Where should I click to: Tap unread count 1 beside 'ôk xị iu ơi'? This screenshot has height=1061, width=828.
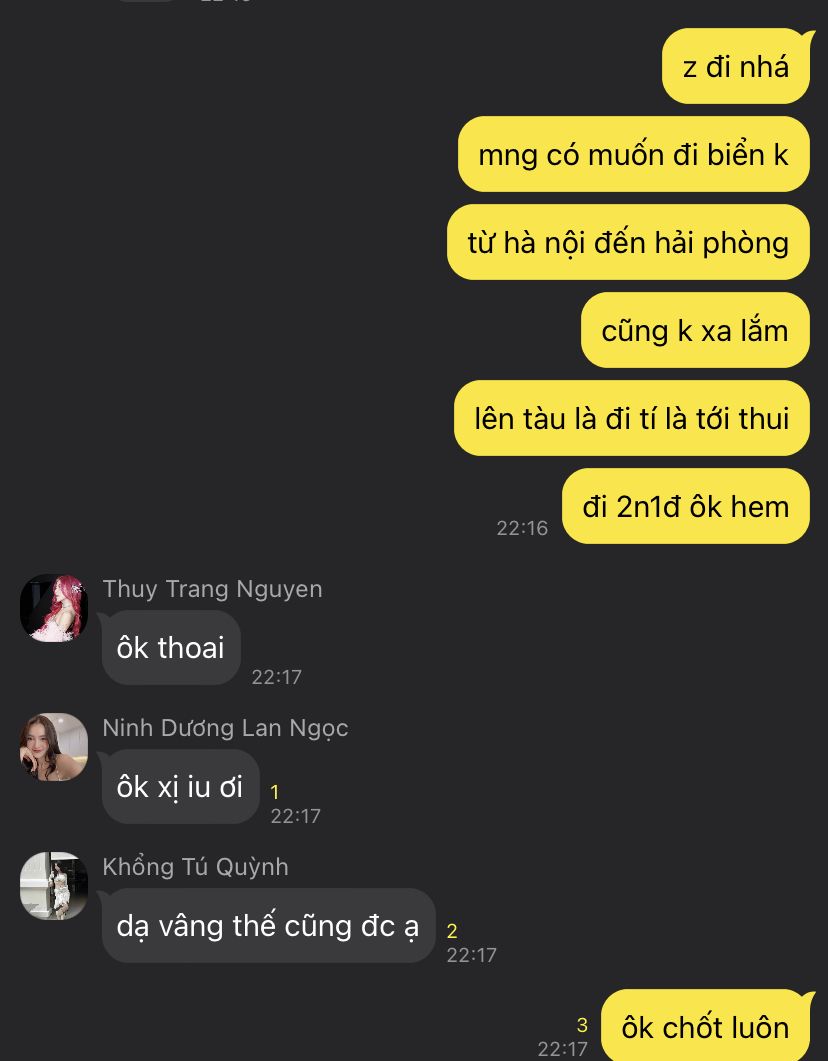point(275,792)
